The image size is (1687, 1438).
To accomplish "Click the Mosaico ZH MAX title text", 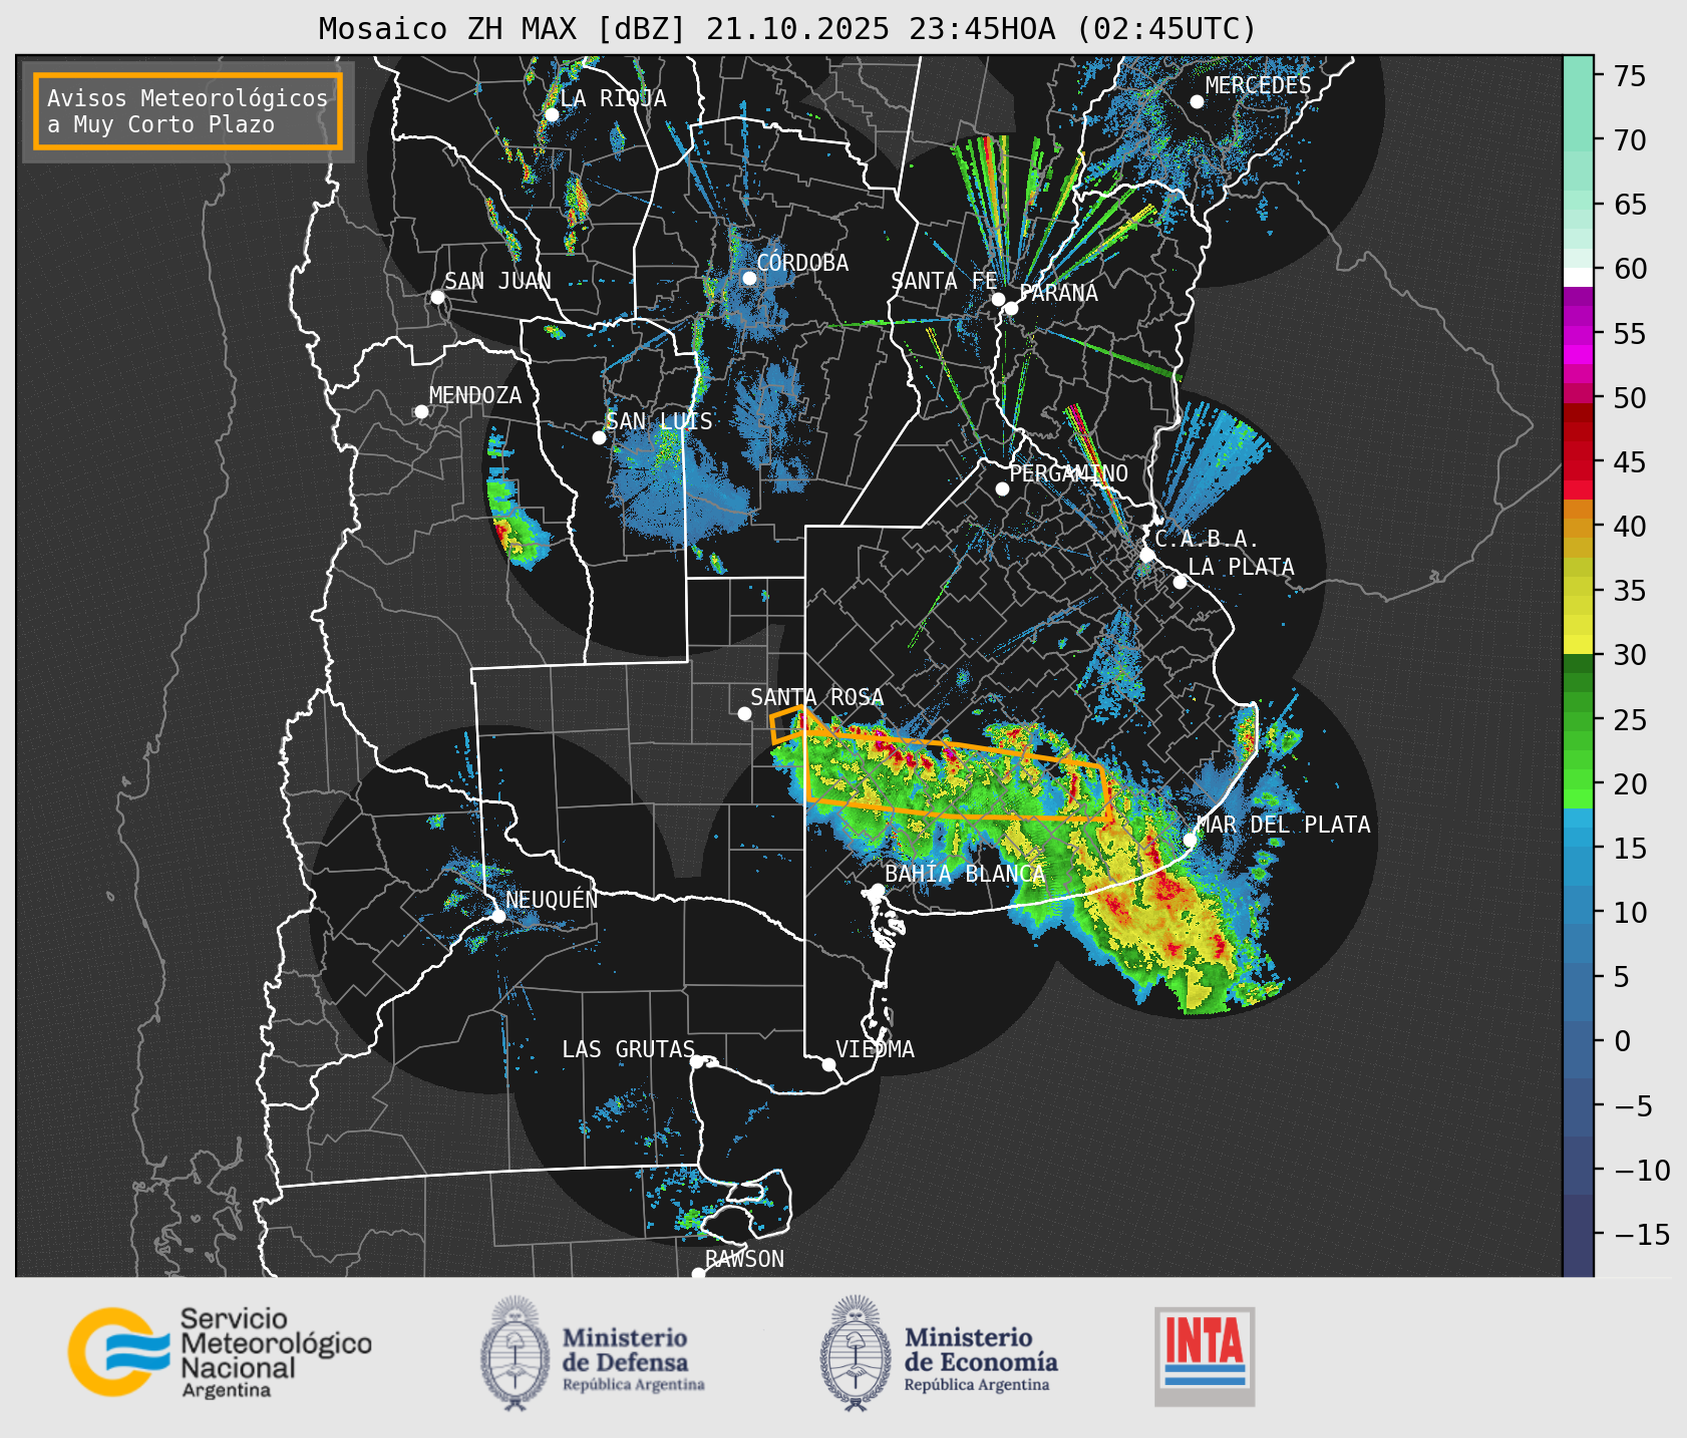I will click(786, 29).
